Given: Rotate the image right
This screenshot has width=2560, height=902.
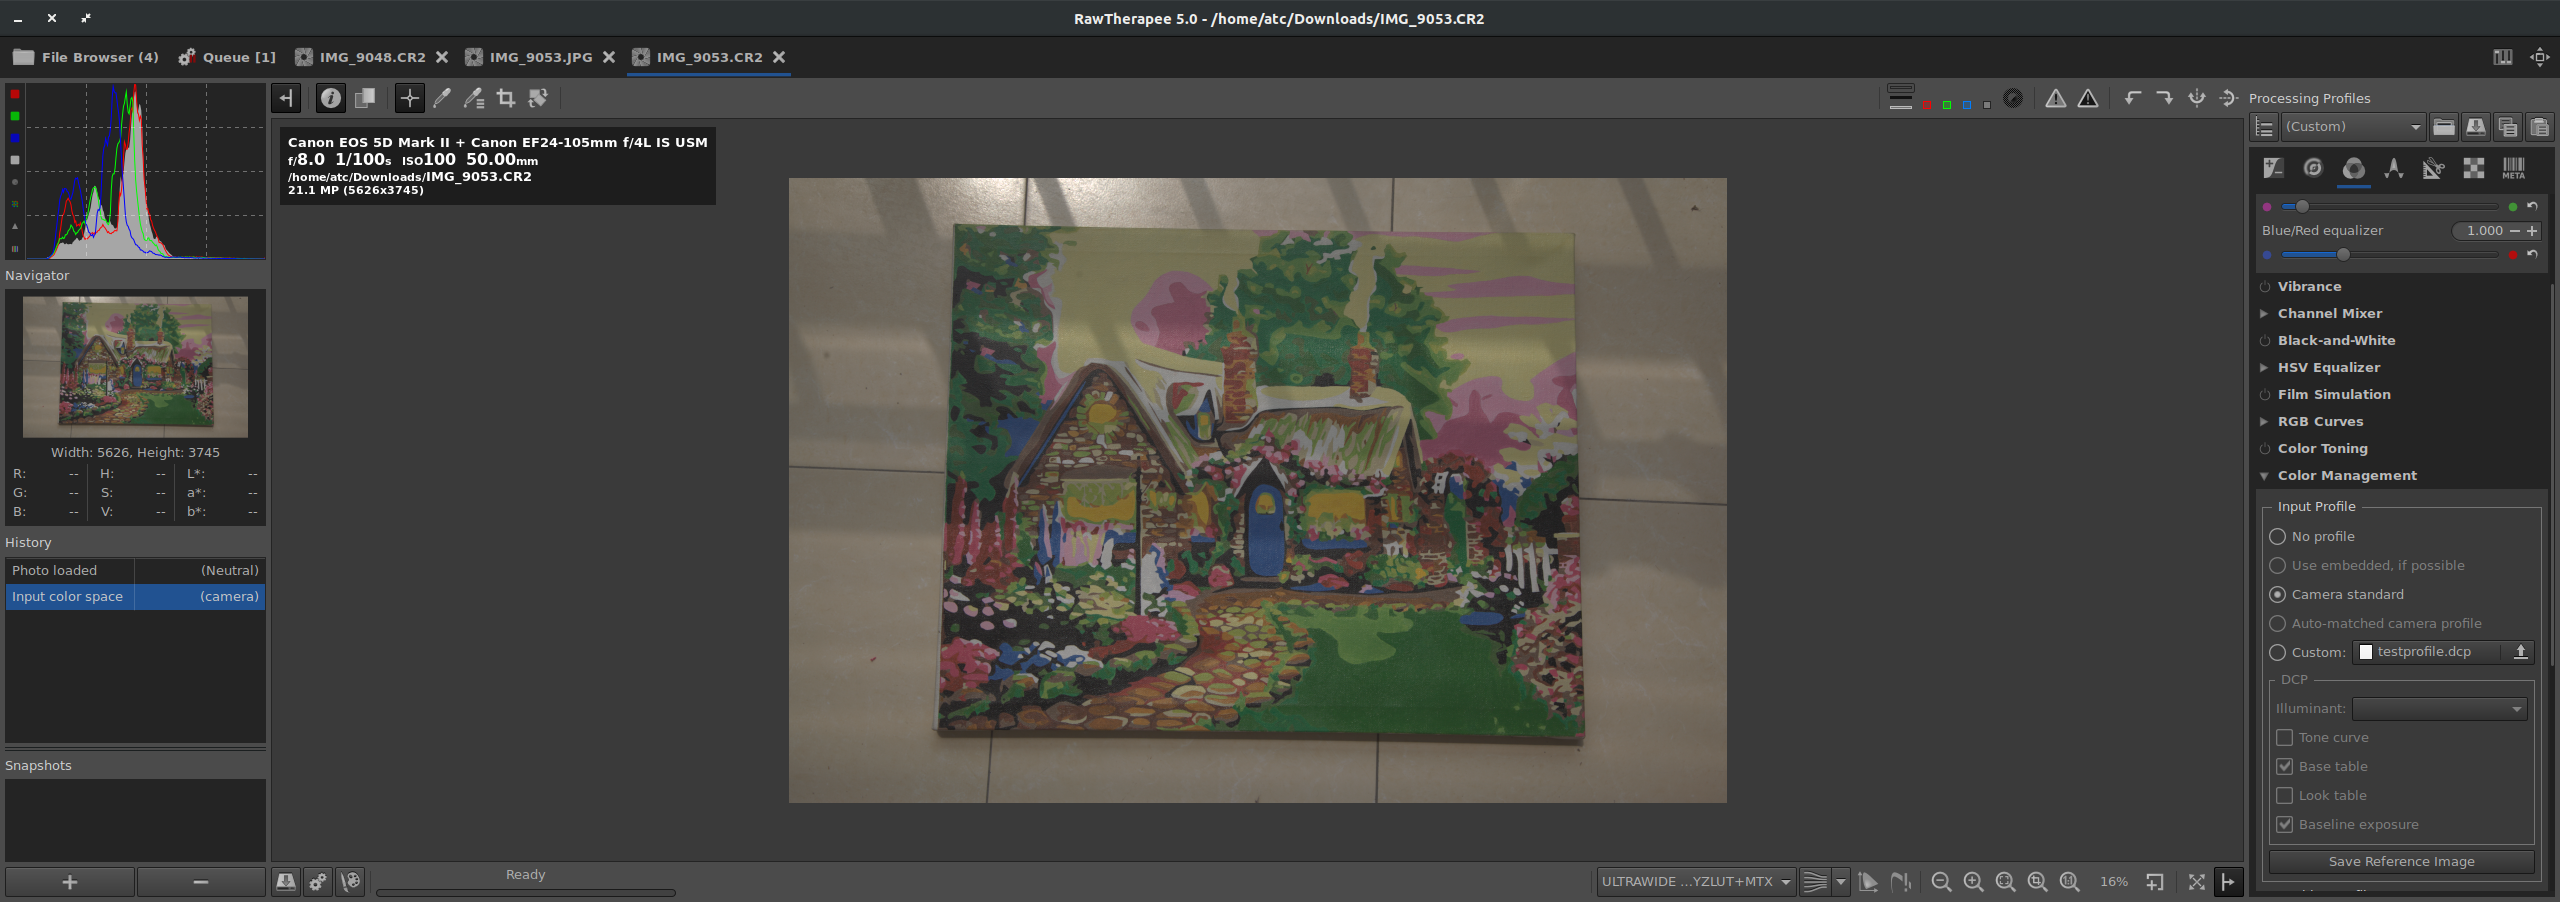Looking at the screenshot, I should (x=2165, y=98).
